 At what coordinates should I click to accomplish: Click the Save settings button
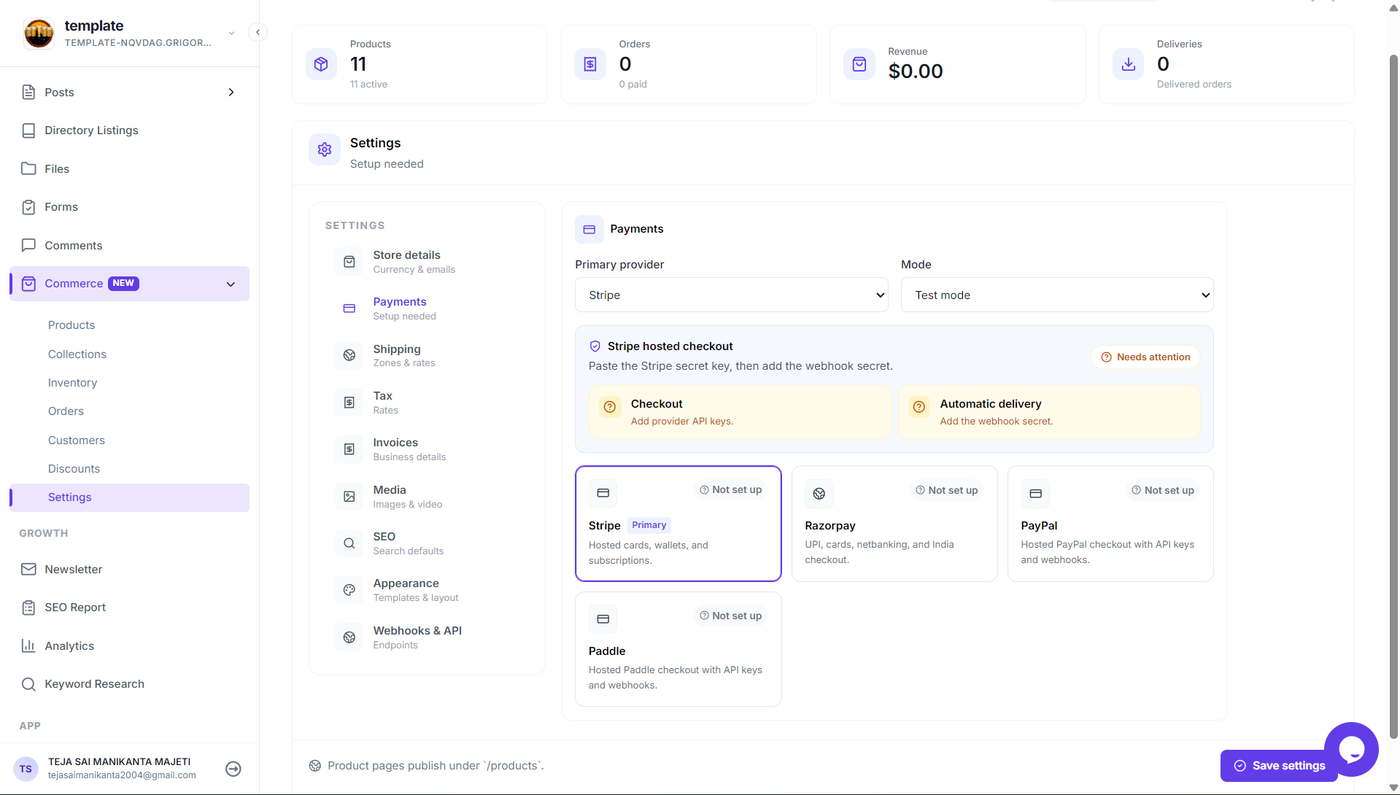pyautogui.click(x=1279, y=766)
